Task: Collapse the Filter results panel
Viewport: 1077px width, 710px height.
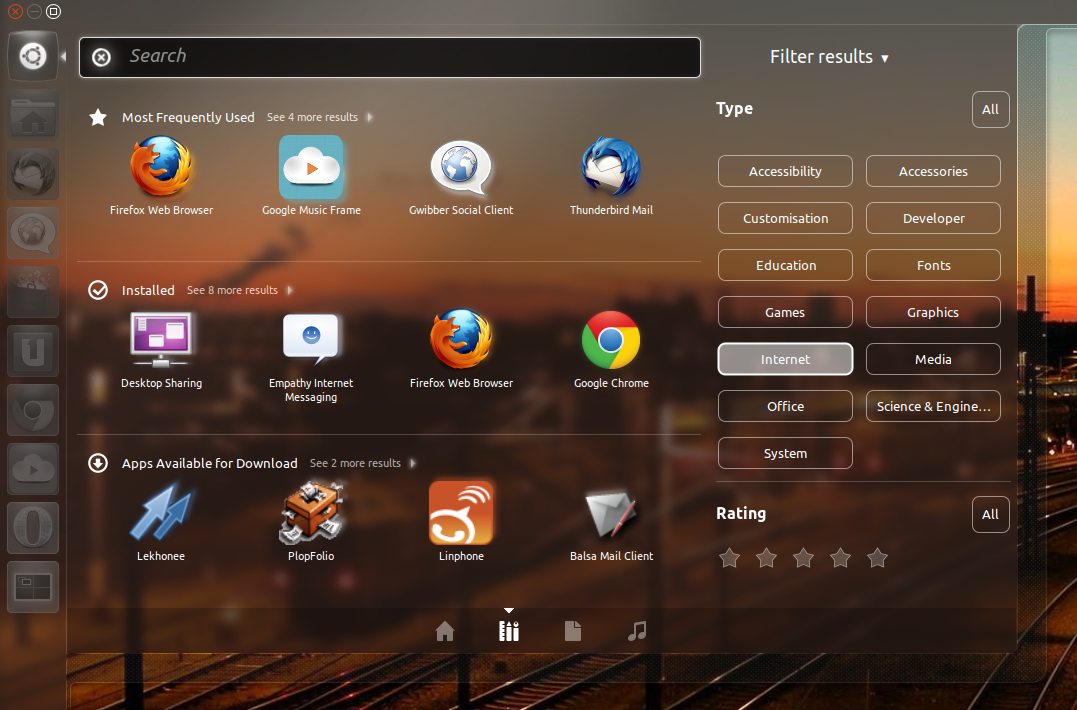Action: [829, 57]
